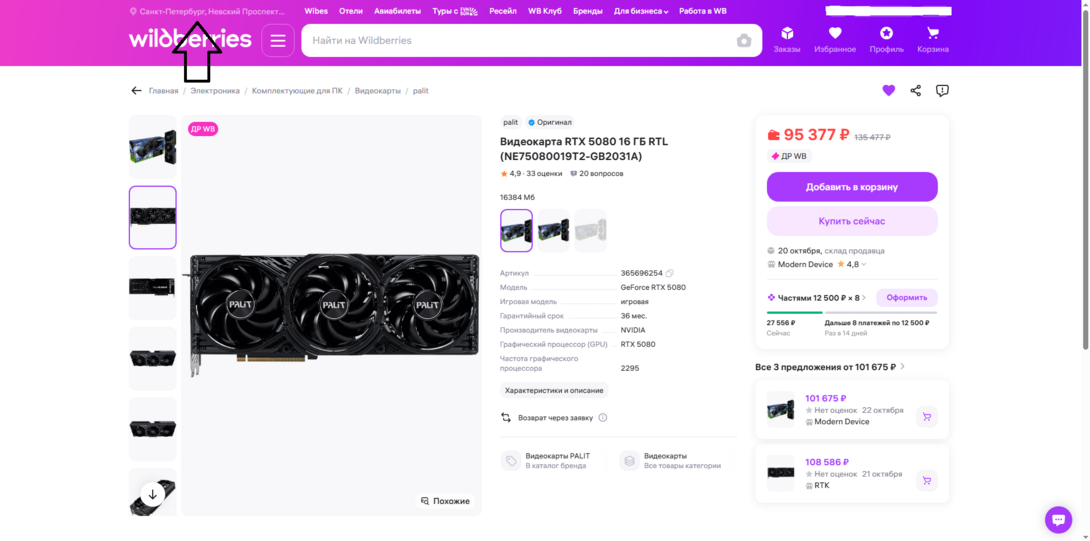Viewport: 1090px width, 541px height.
Task: Go to Видеокарты breadcrumb
Action: tap(378, 90)
